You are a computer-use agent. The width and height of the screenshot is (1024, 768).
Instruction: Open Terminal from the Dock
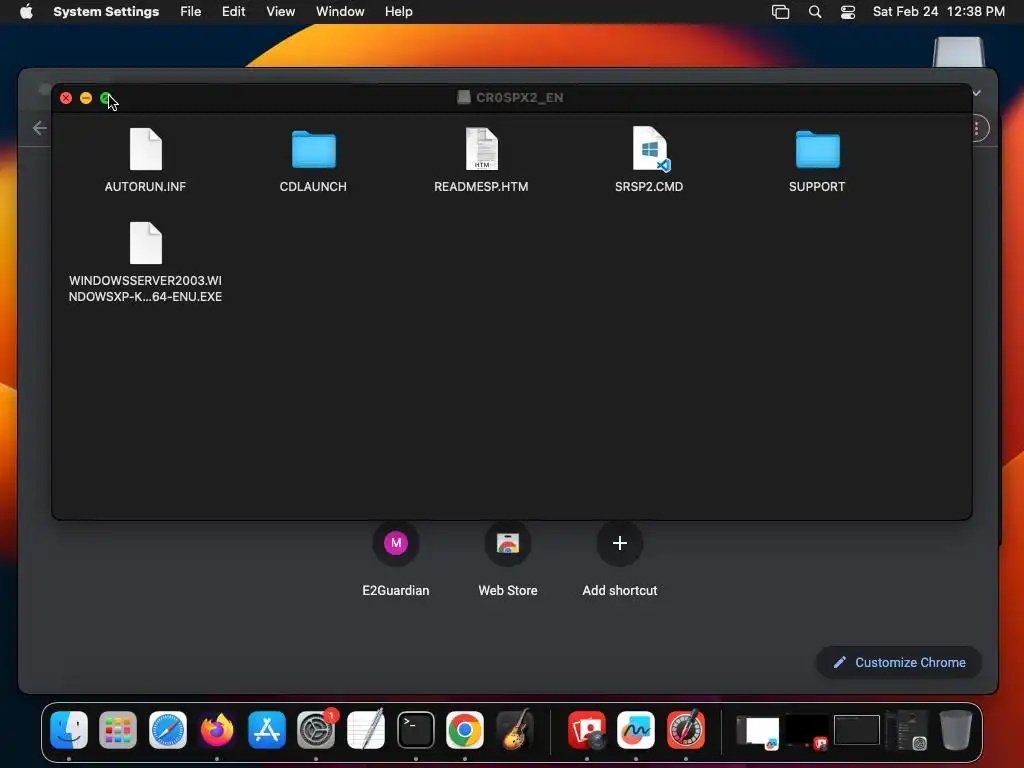415,729
